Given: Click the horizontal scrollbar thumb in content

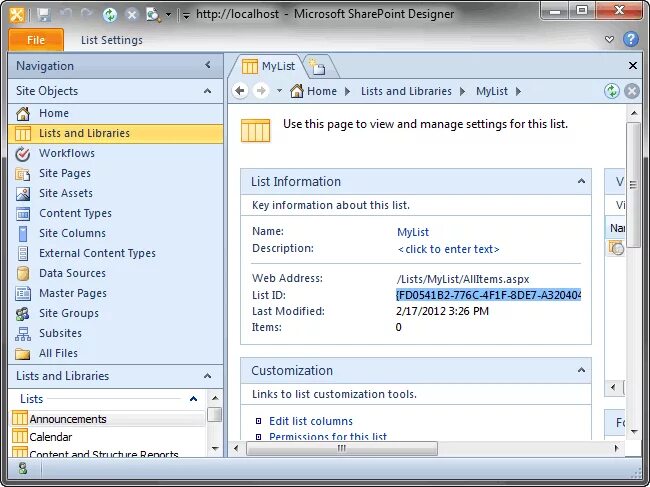Looking at the screenshot, I should [342, 448].
